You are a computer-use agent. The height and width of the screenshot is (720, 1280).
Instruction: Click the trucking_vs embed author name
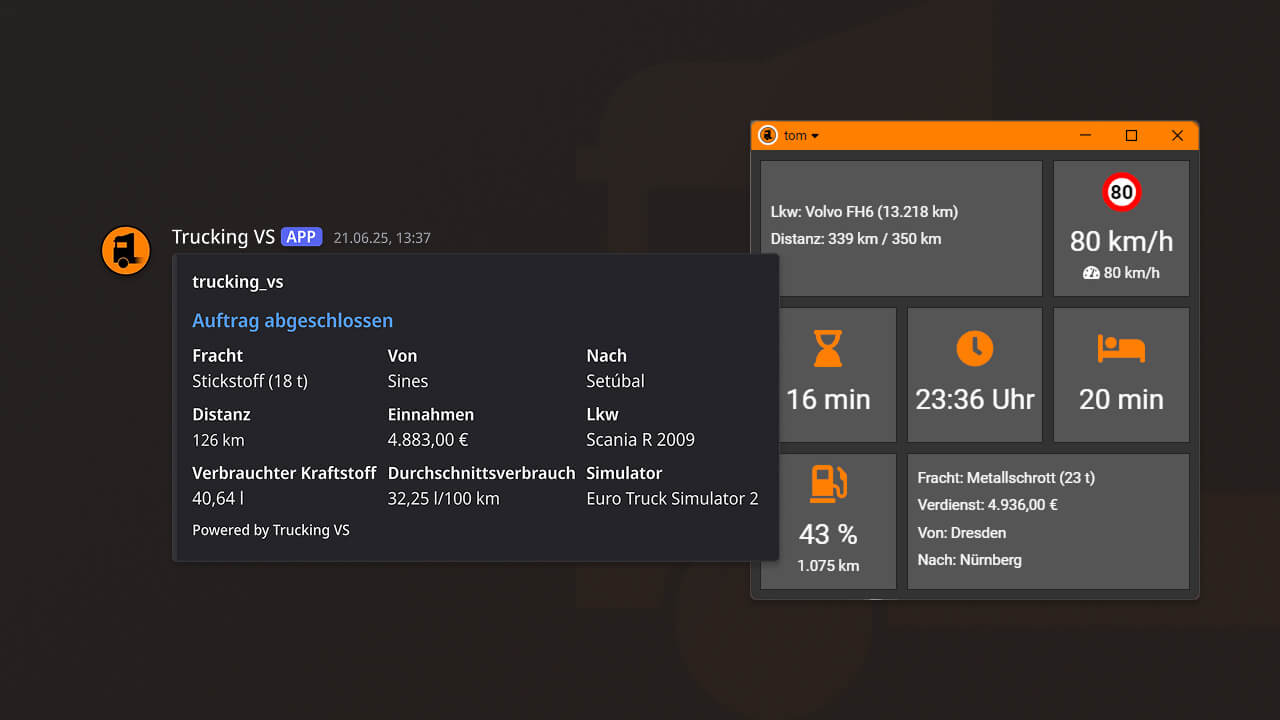click(238, 282)
